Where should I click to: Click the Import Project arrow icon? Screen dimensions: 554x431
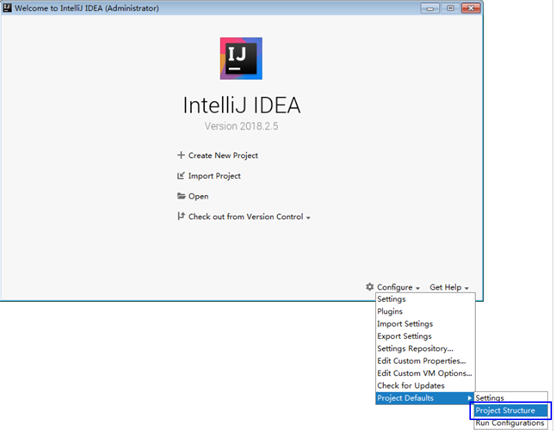pos(181,176)
